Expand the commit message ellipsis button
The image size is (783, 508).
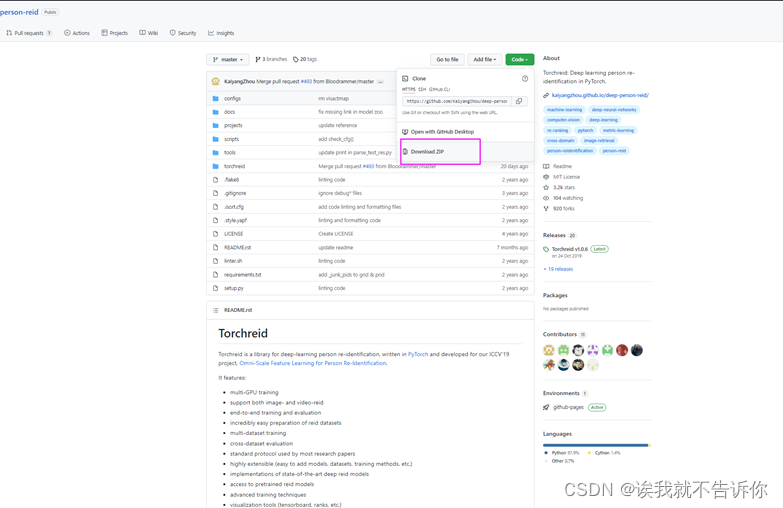[381, 81]
